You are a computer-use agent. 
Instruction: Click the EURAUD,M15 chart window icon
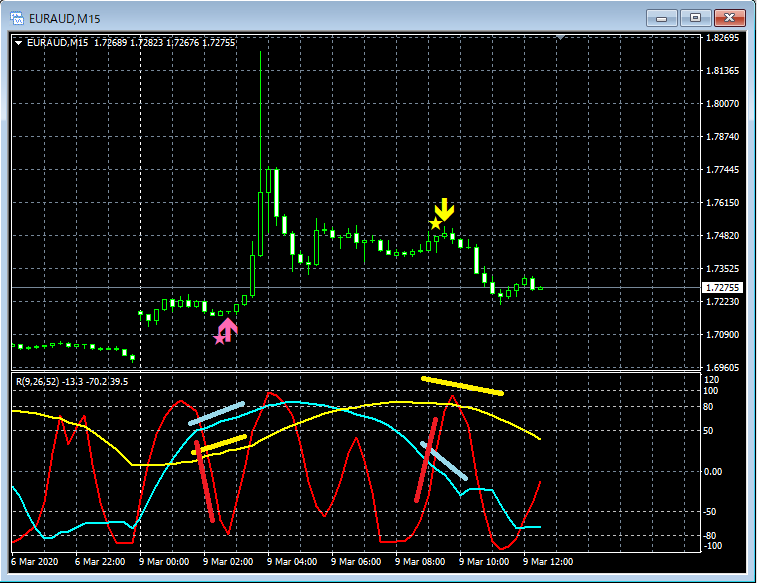click(17, 18)
